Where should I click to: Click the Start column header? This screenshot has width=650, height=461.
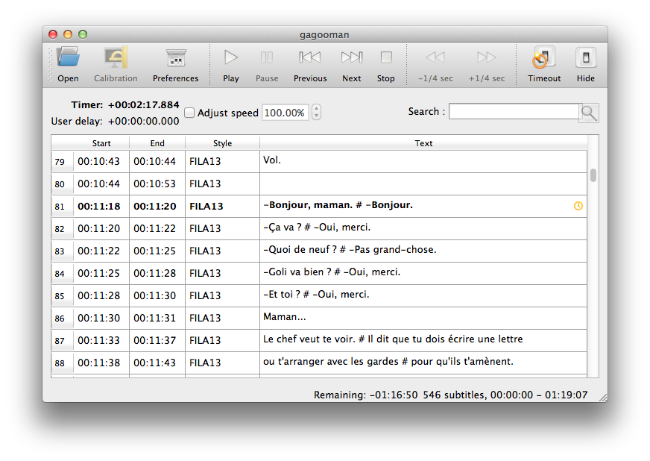pos(102,143)
